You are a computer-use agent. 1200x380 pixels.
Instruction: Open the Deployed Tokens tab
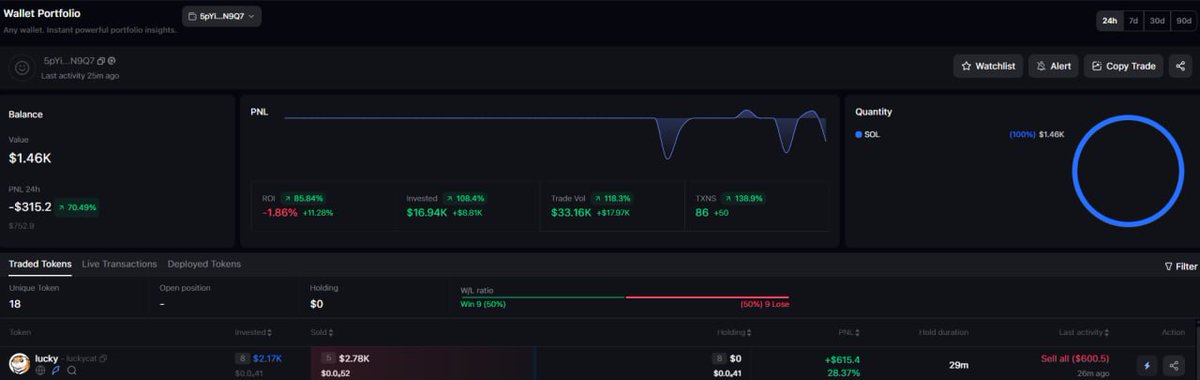(204, 264)
